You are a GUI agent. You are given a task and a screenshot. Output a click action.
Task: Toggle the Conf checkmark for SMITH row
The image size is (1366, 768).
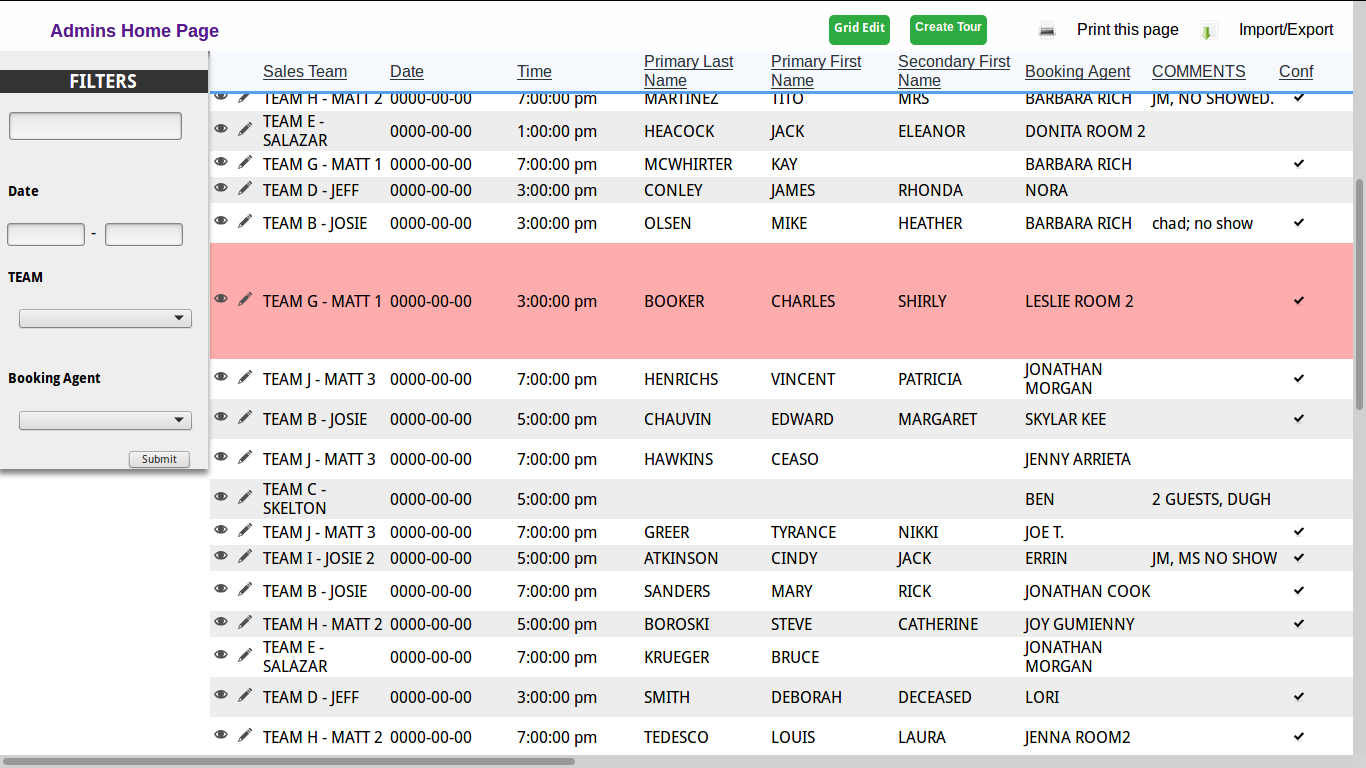(x=1299, y=696)
